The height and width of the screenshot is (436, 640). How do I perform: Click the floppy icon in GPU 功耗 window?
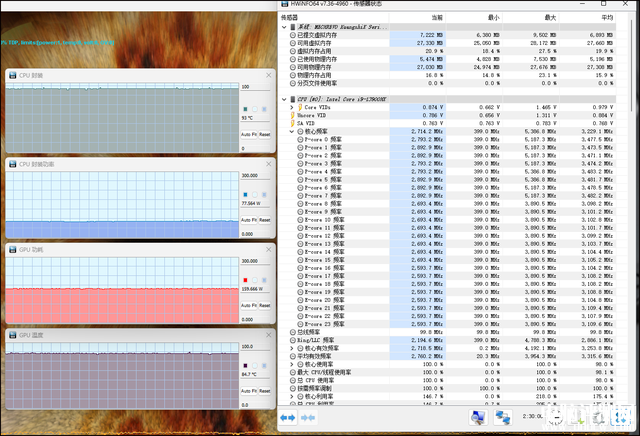pyautogui.click(x=13, y=249)
